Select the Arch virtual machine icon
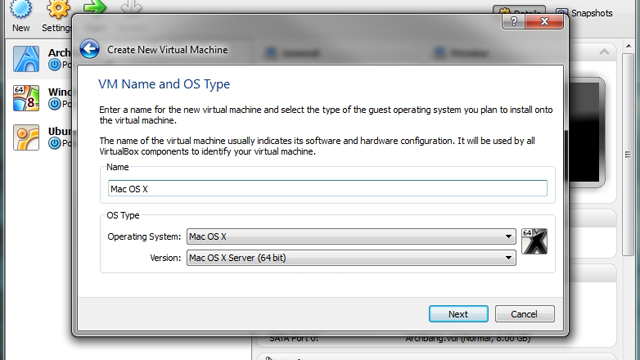 (26, 59)
